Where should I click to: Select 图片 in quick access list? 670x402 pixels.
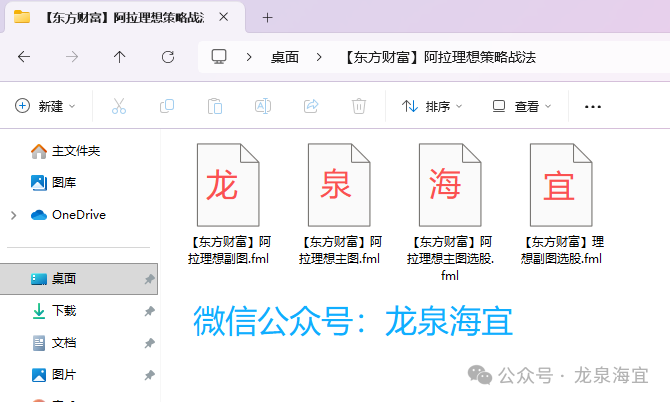64,375
